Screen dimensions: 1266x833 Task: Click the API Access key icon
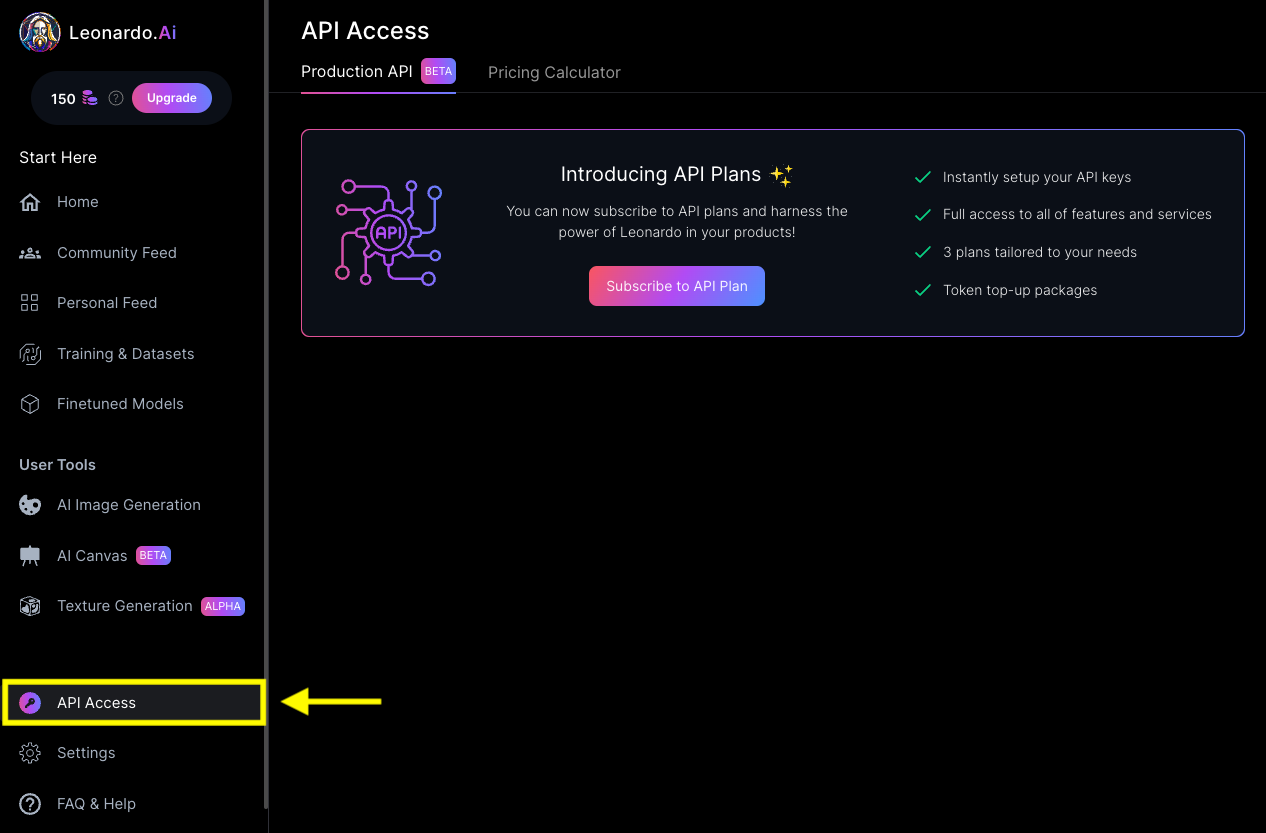(30, 703)
